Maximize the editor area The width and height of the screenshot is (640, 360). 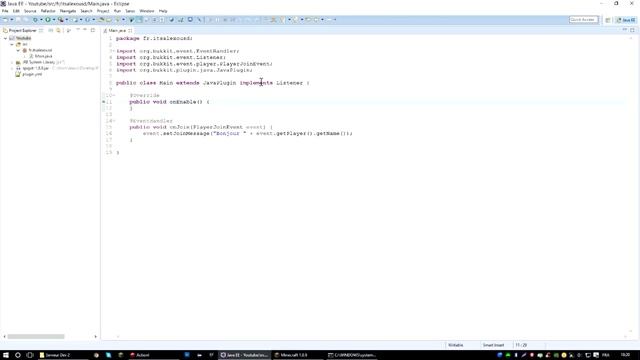click(632, 30)
